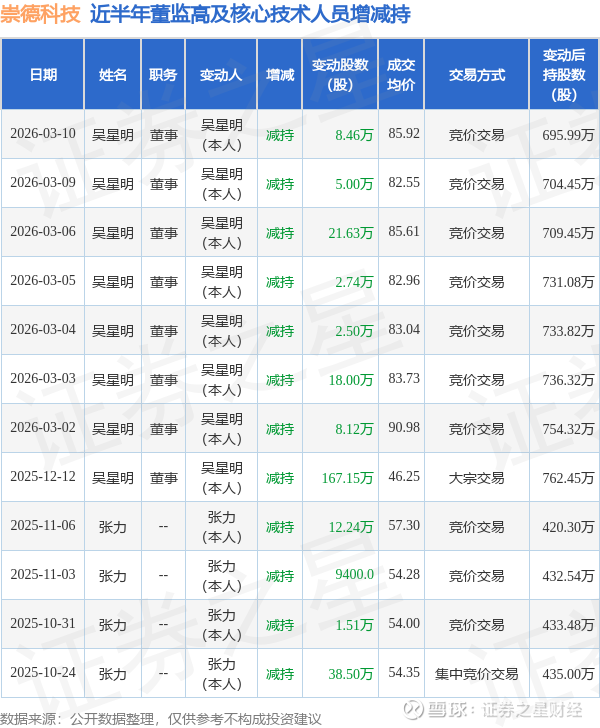Click the holdings value 731.08万

click(x=568, y=282)
